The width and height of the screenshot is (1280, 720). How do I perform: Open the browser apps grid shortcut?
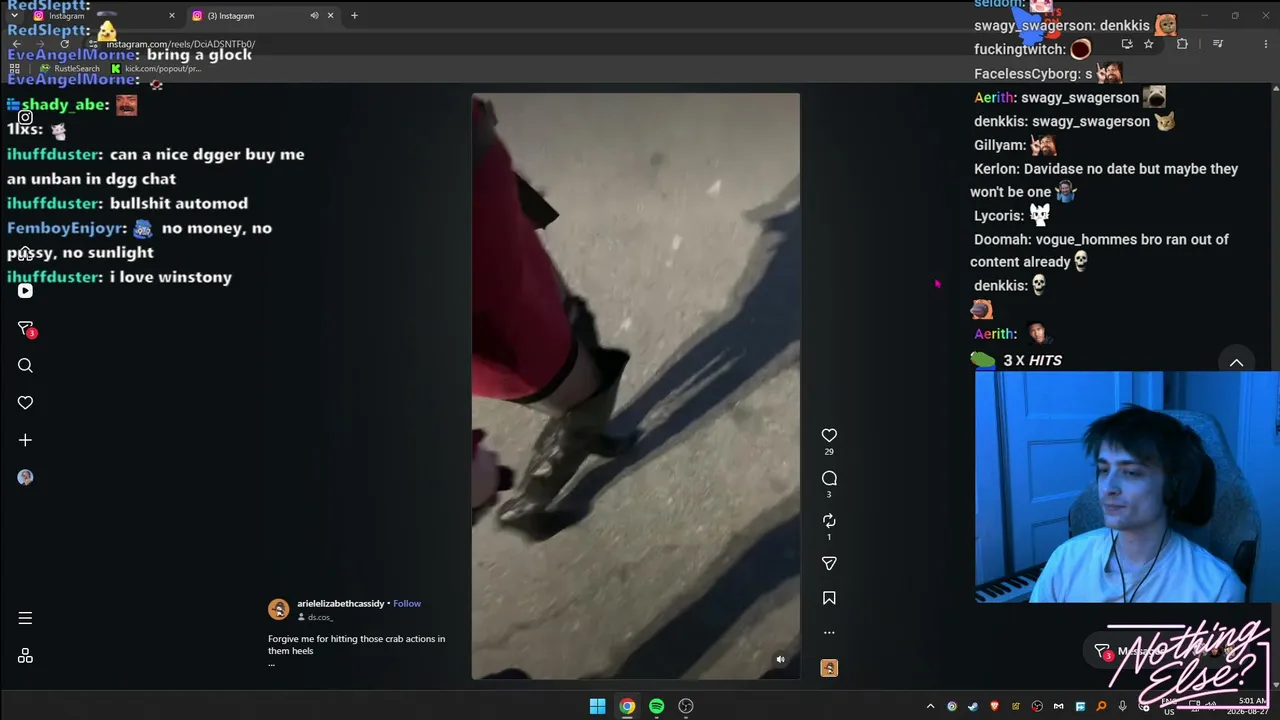coord(15,69)
